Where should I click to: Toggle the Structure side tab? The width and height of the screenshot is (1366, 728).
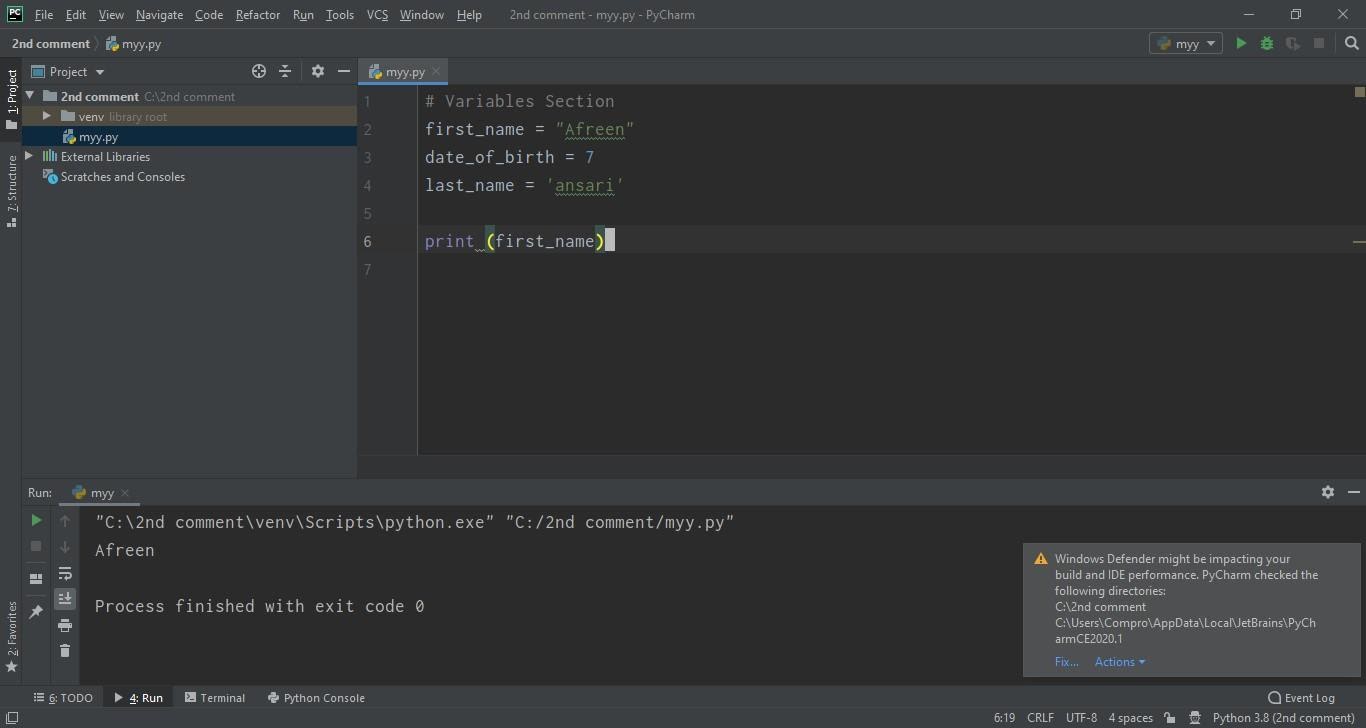coord(11,191)
